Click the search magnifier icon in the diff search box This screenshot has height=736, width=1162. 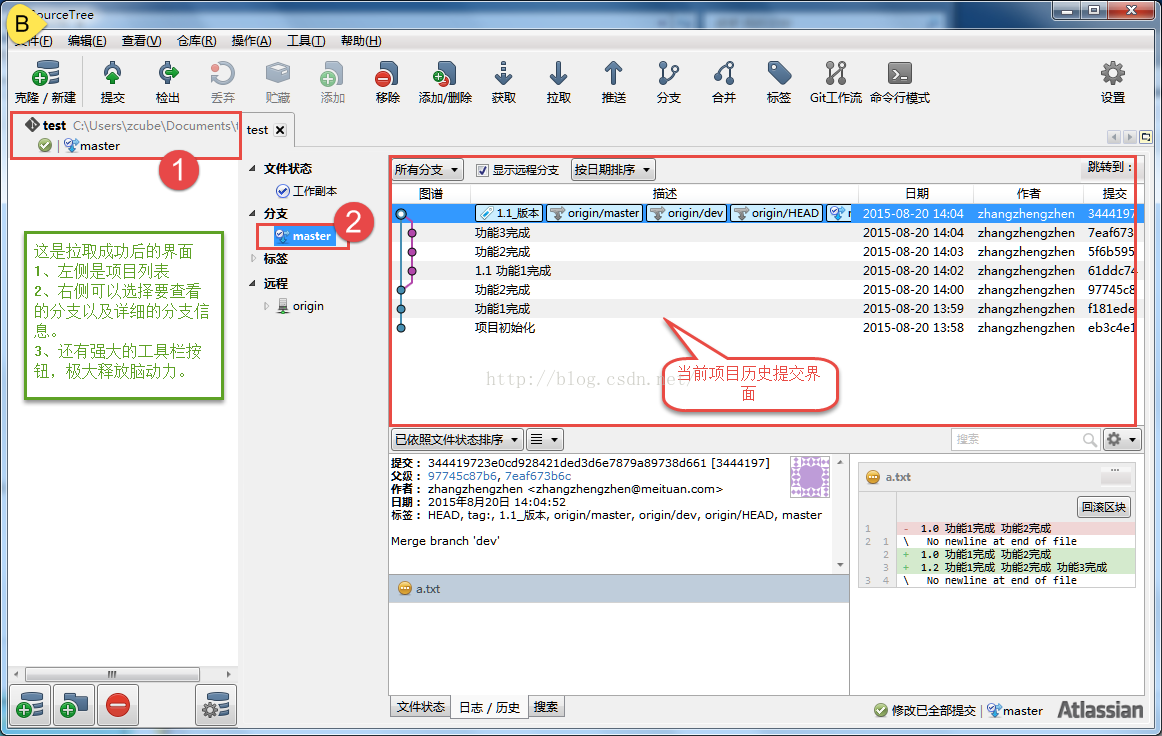tap(1089, 440)
